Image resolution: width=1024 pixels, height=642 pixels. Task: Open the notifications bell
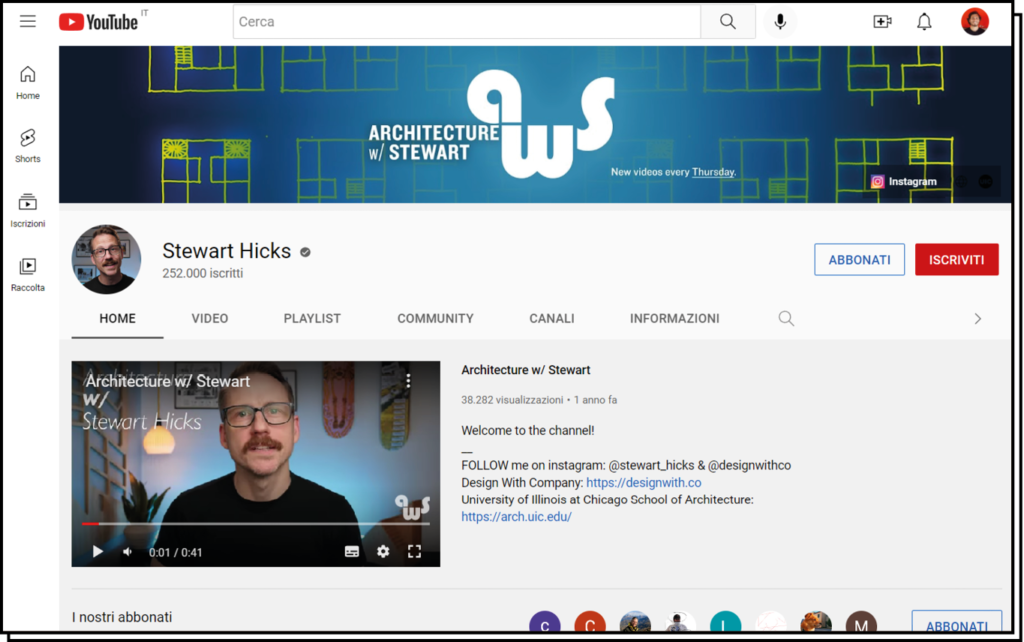(x=924, y=22)
